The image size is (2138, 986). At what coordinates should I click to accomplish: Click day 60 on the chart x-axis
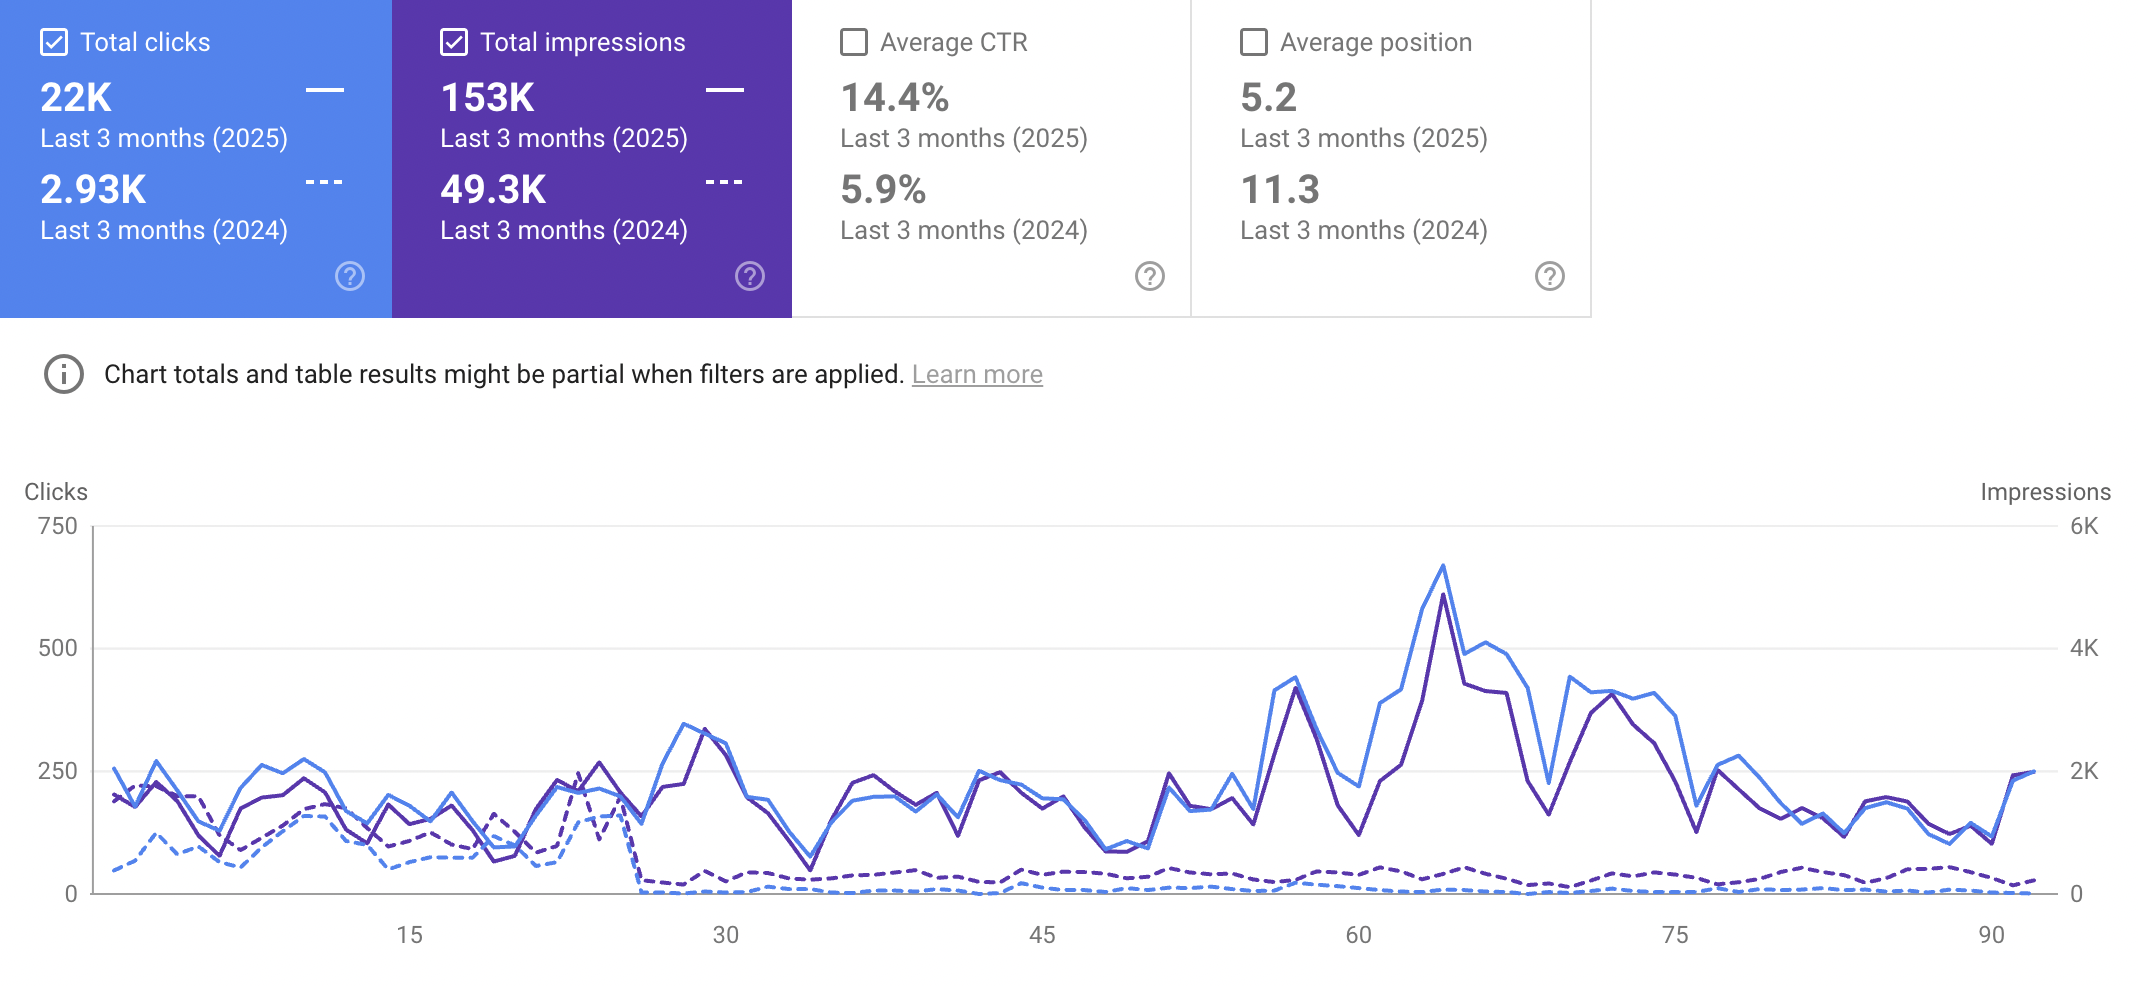1358,935
